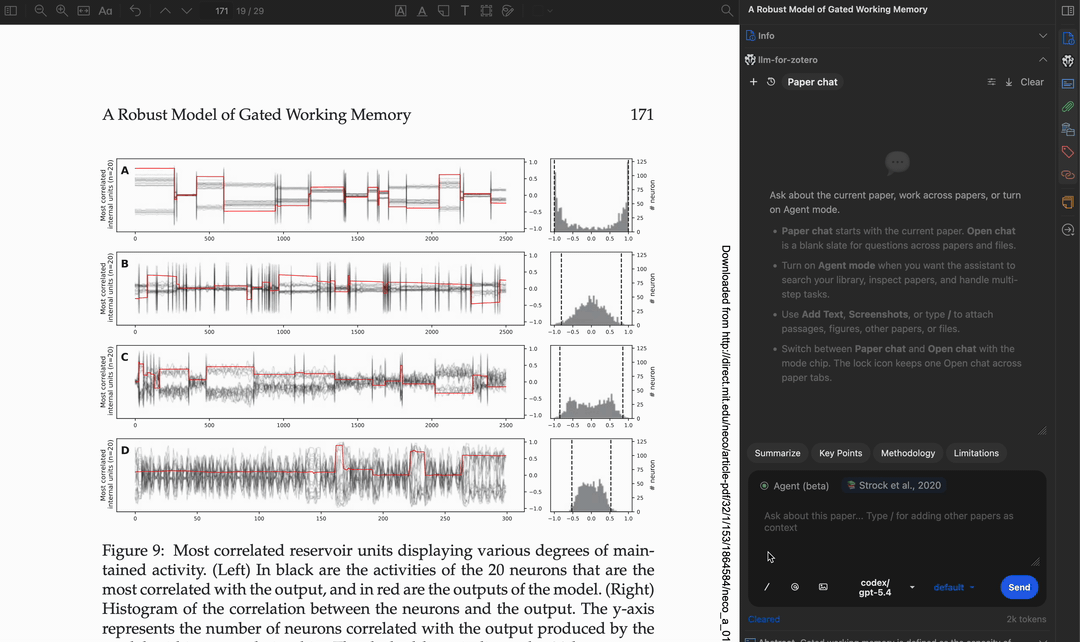The height and width of the screenshot is (642, 1080).
Task: Expand the Info section
Action: click(x=1043, y=35)
